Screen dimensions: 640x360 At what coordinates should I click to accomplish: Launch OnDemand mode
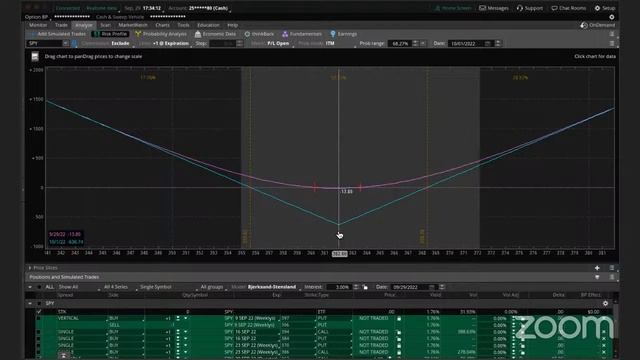(598, 25)
